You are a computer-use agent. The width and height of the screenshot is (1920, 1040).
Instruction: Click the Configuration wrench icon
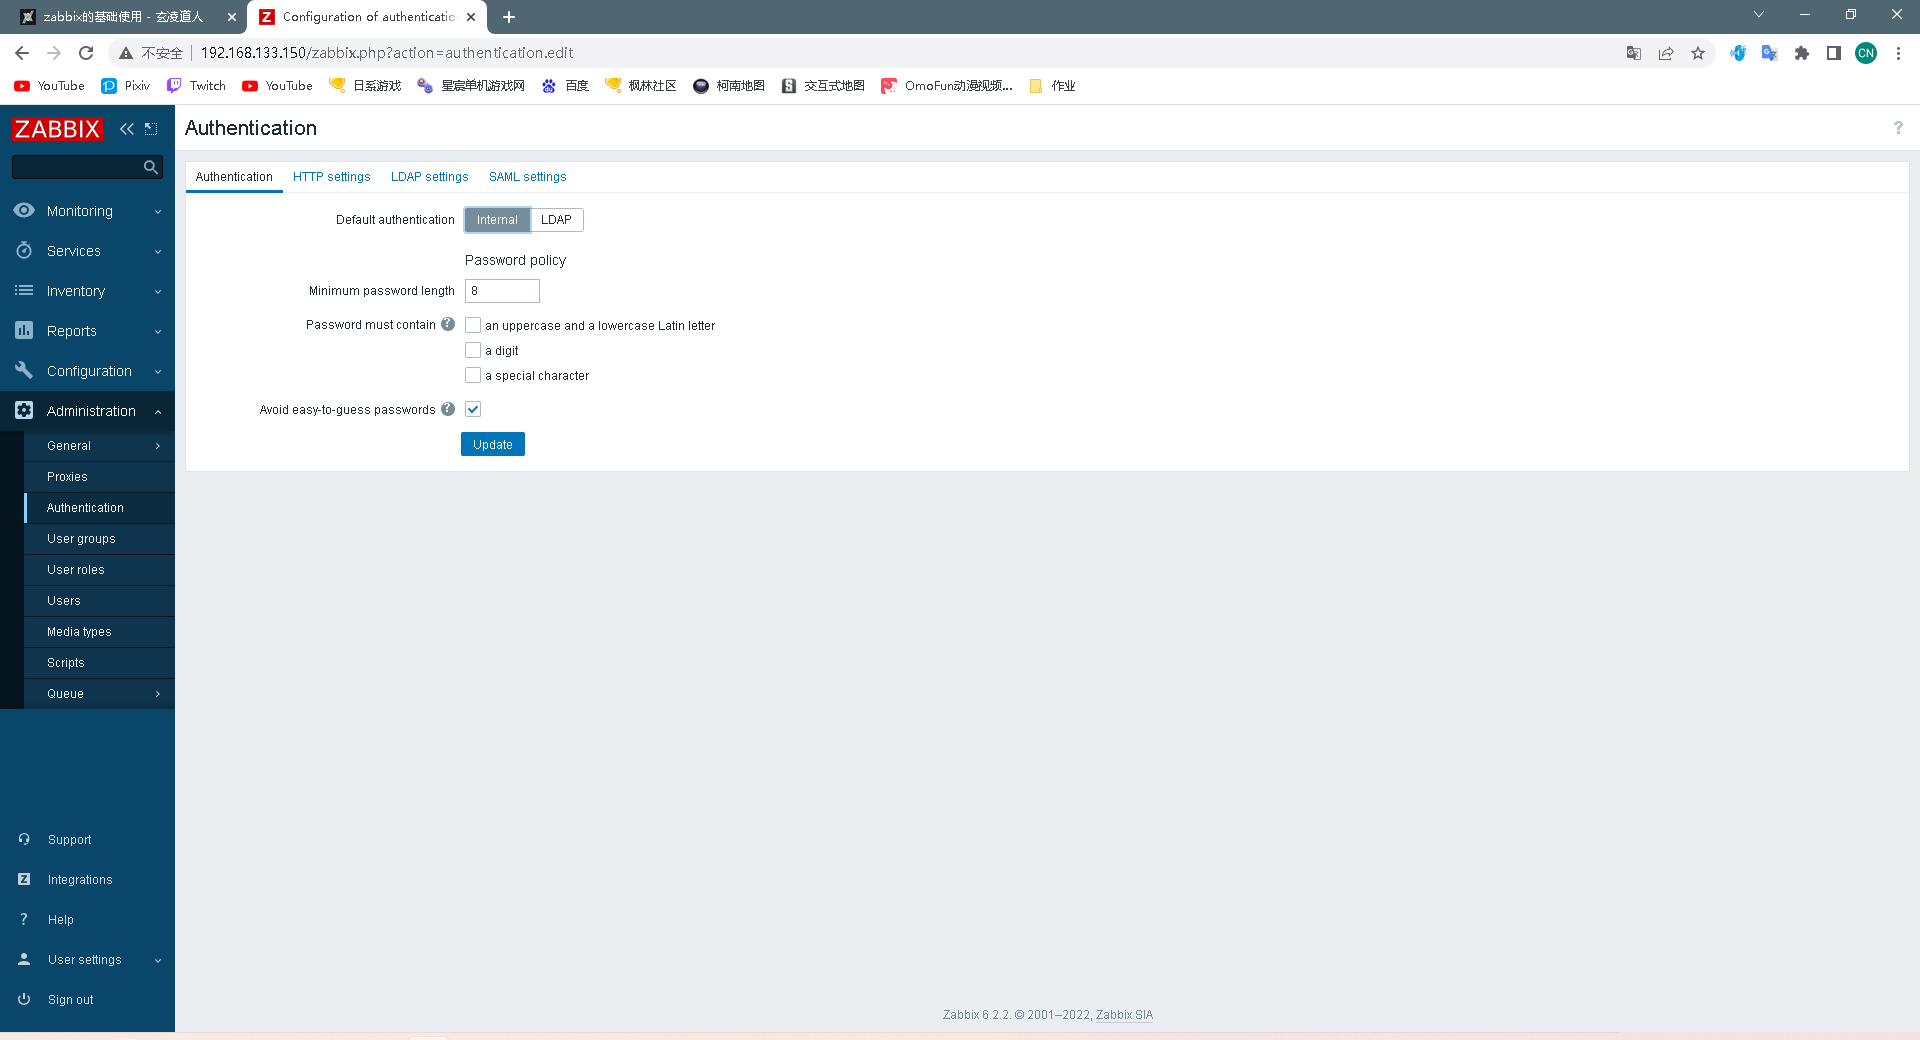(x=24, y=370)
